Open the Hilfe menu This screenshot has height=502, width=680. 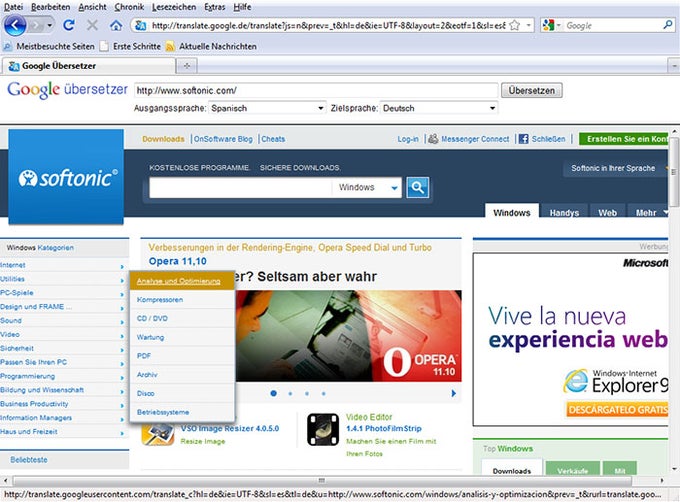pos(242,7)
